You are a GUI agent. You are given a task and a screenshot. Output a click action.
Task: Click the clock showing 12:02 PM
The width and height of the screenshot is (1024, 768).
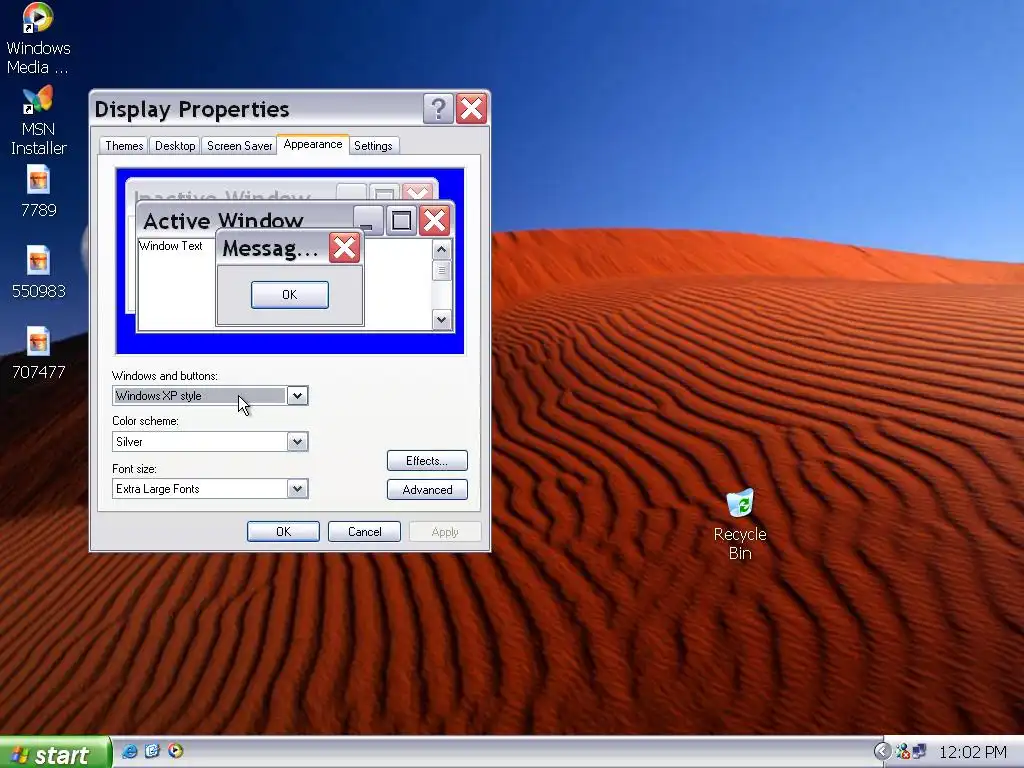(x=972, y=752)
